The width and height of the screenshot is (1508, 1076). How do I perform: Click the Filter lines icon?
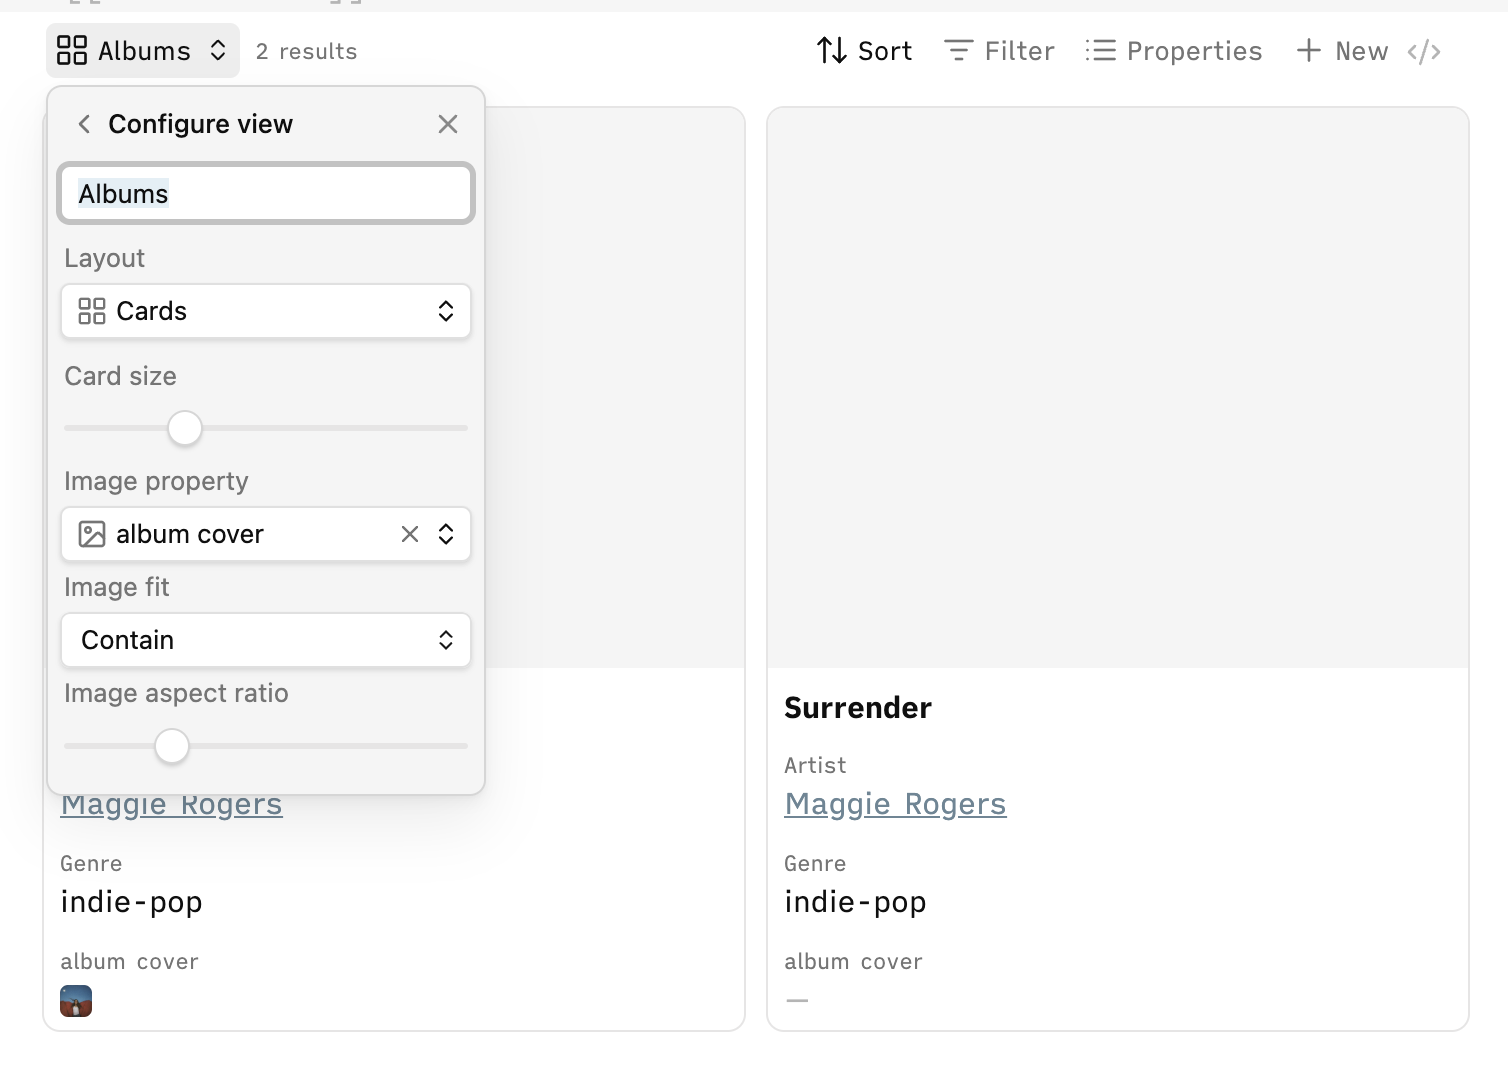(x=958, y=51)
